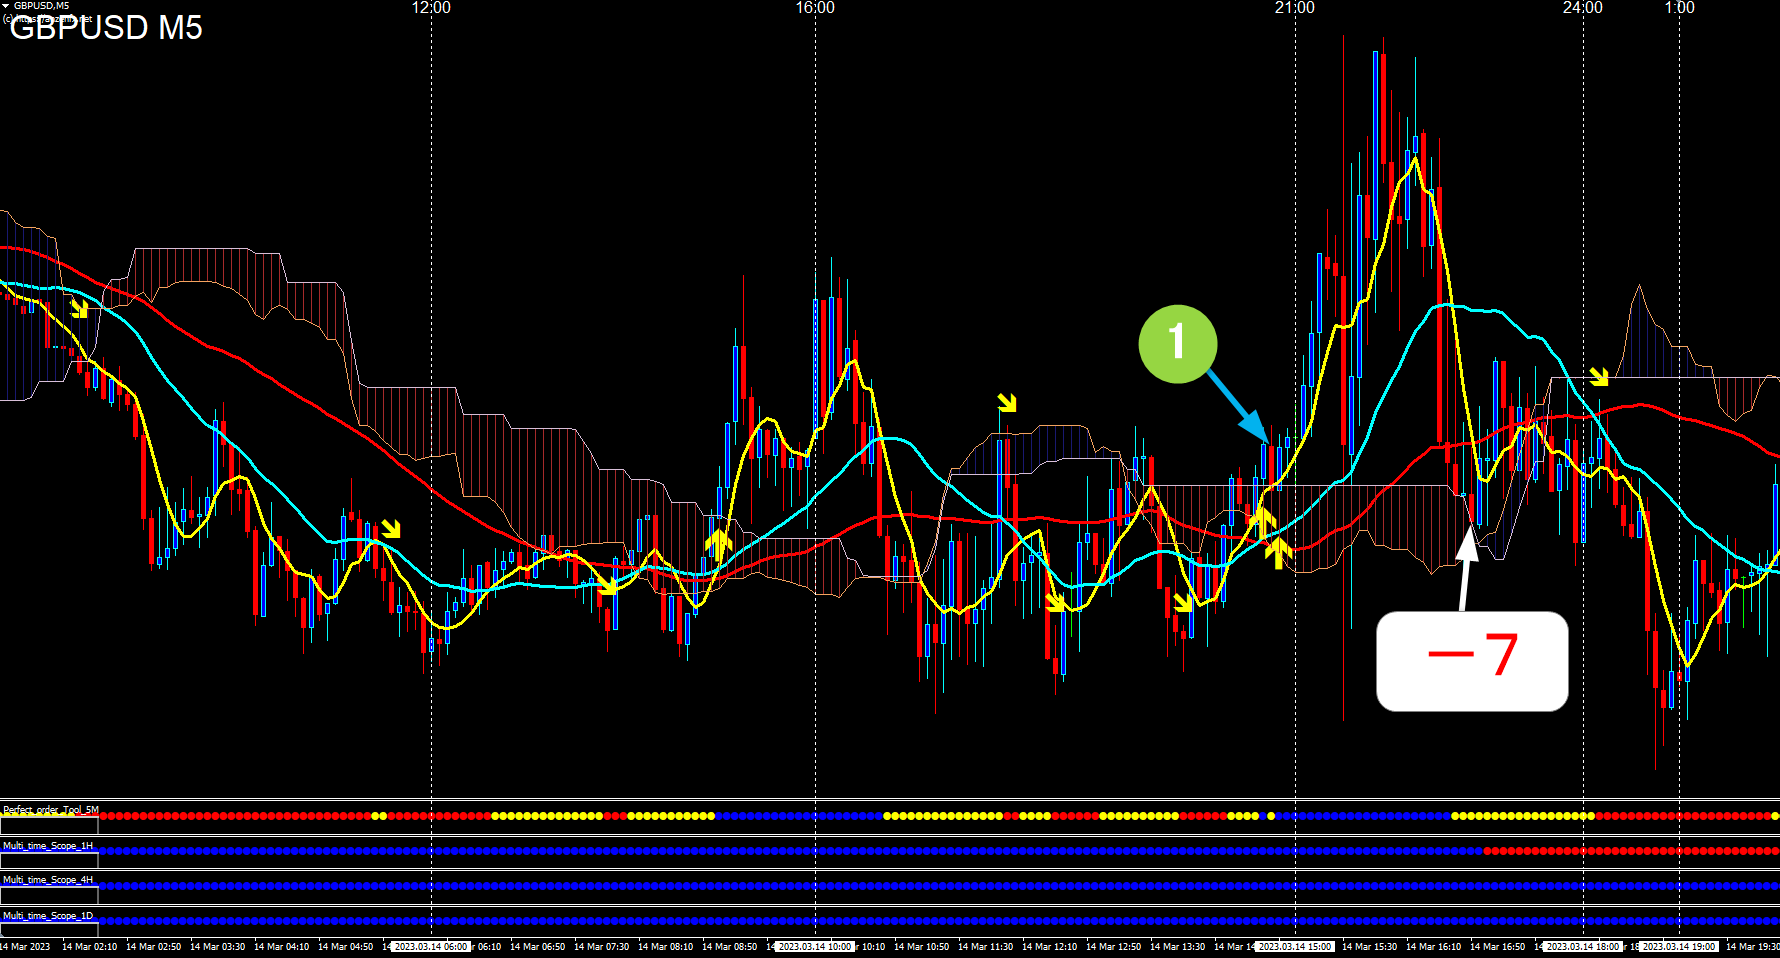
Task: Click 14 Mar 16:50 on the time axis
Action: pyautogui.click(x=1497, y=947)
